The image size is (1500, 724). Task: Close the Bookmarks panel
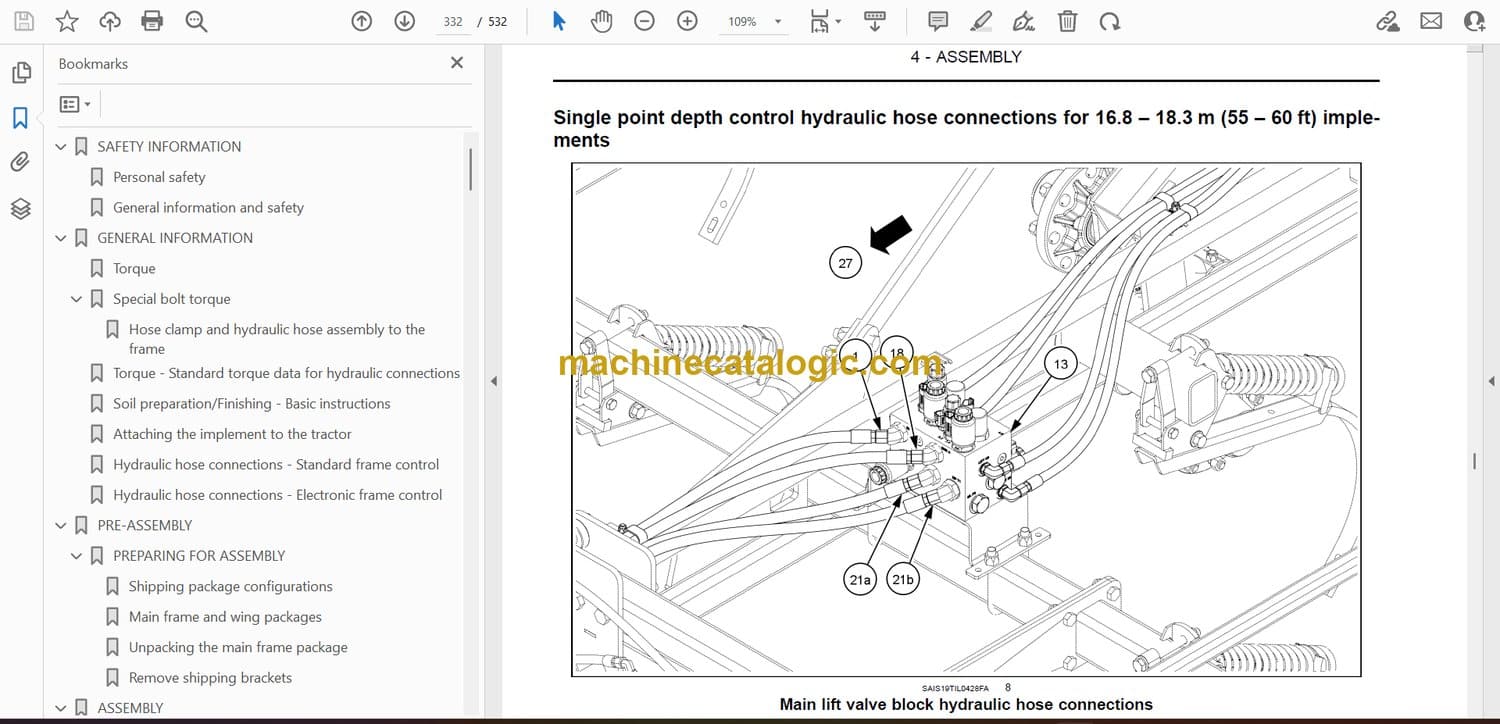click(457, 63)
